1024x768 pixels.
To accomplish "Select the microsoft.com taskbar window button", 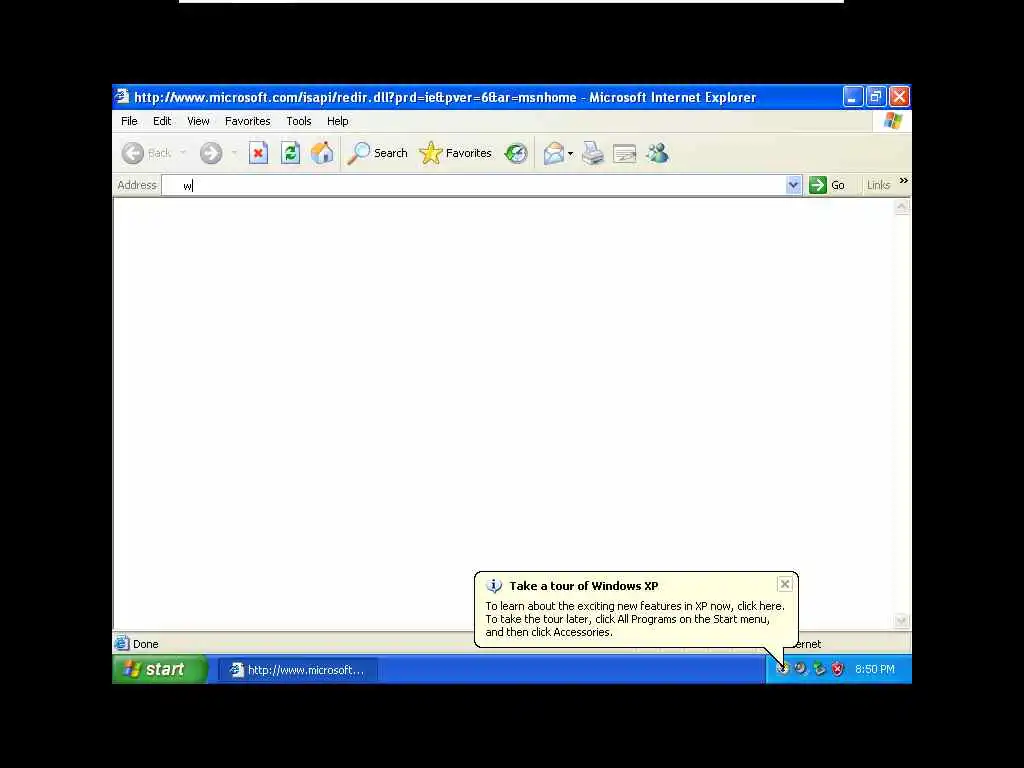I will [x=298, y=669].
